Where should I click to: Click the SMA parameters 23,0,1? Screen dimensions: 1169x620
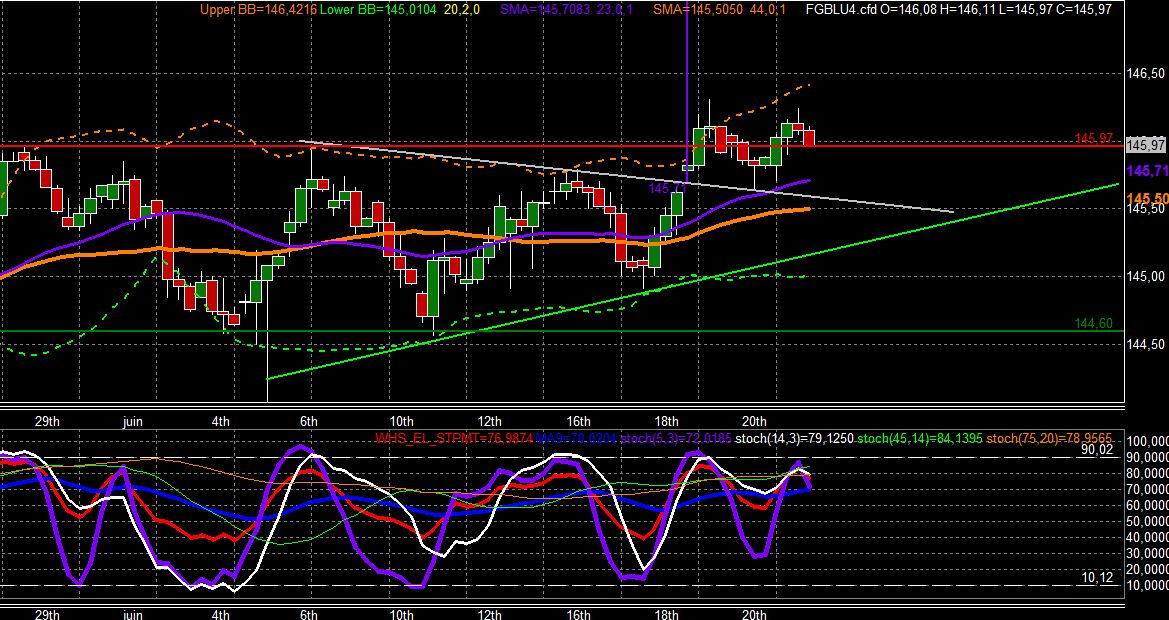pos(614,9)
